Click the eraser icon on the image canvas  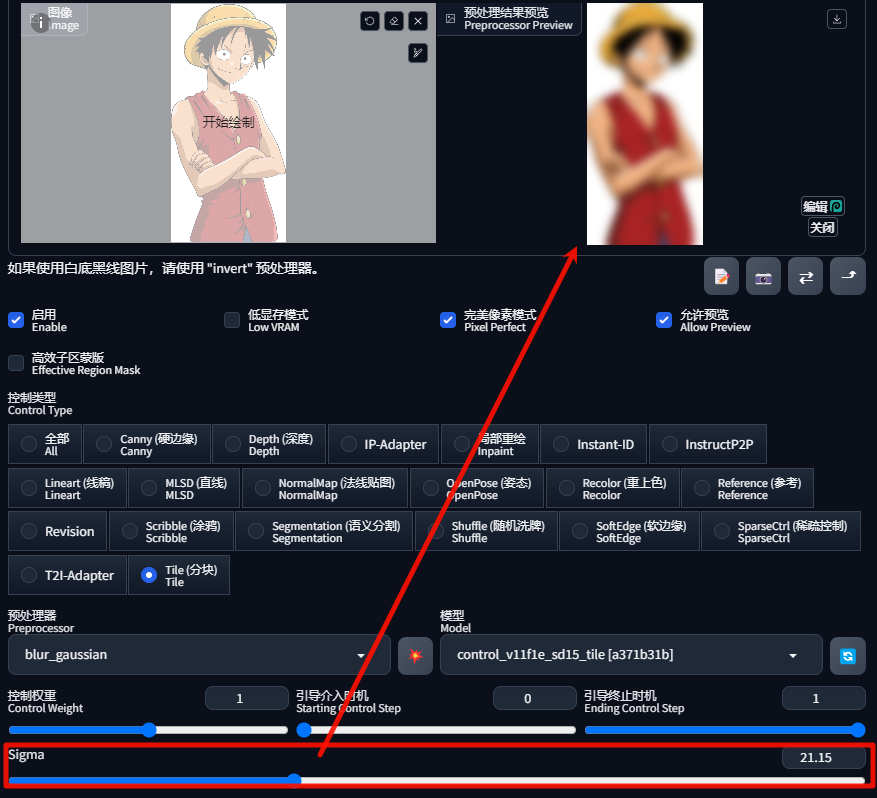(394, 21)
